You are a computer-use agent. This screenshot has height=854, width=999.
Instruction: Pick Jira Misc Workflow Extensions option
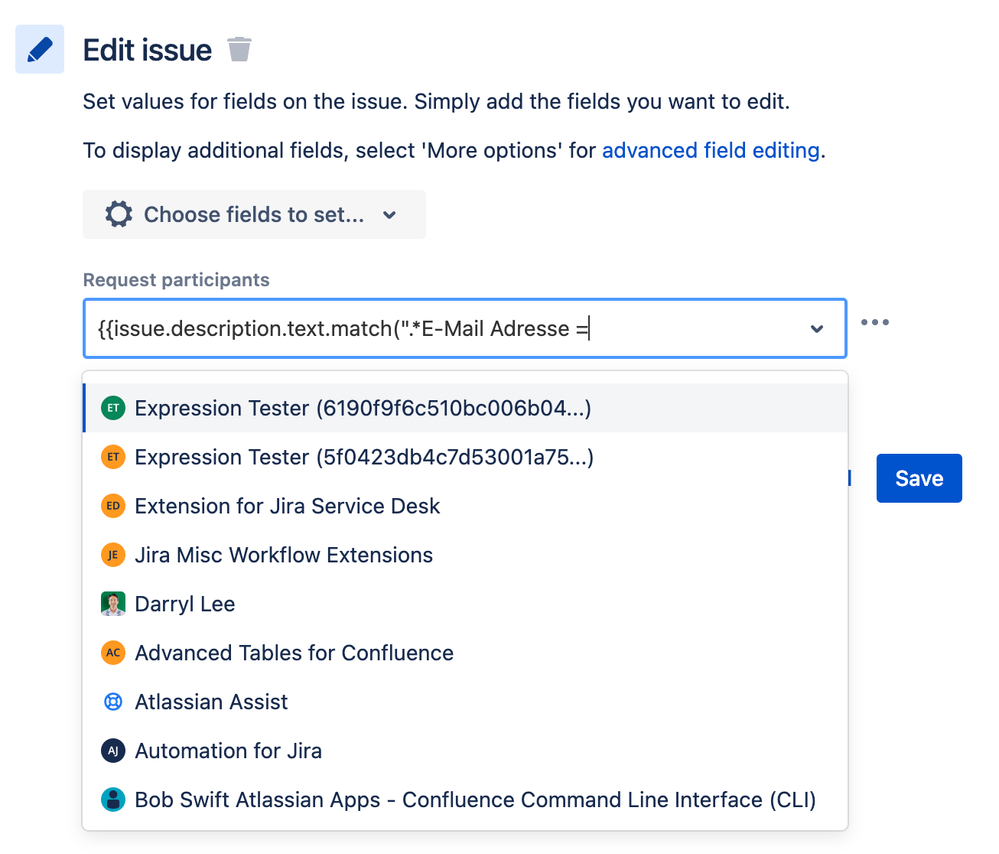click(465, 555)
